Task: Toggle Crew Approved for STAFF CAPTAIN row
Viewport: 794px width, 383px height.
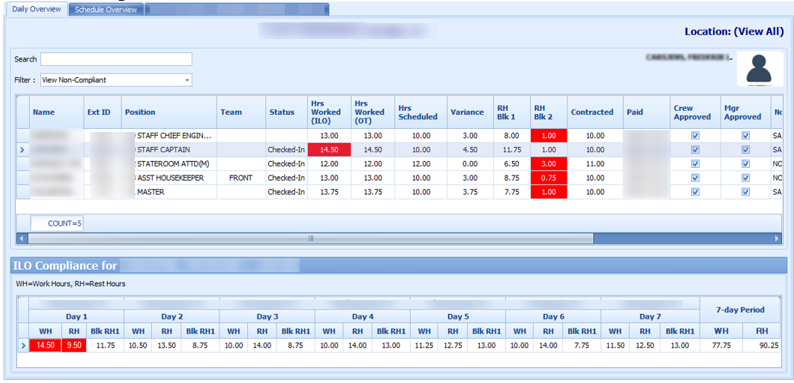Action: tap(695, 150)
